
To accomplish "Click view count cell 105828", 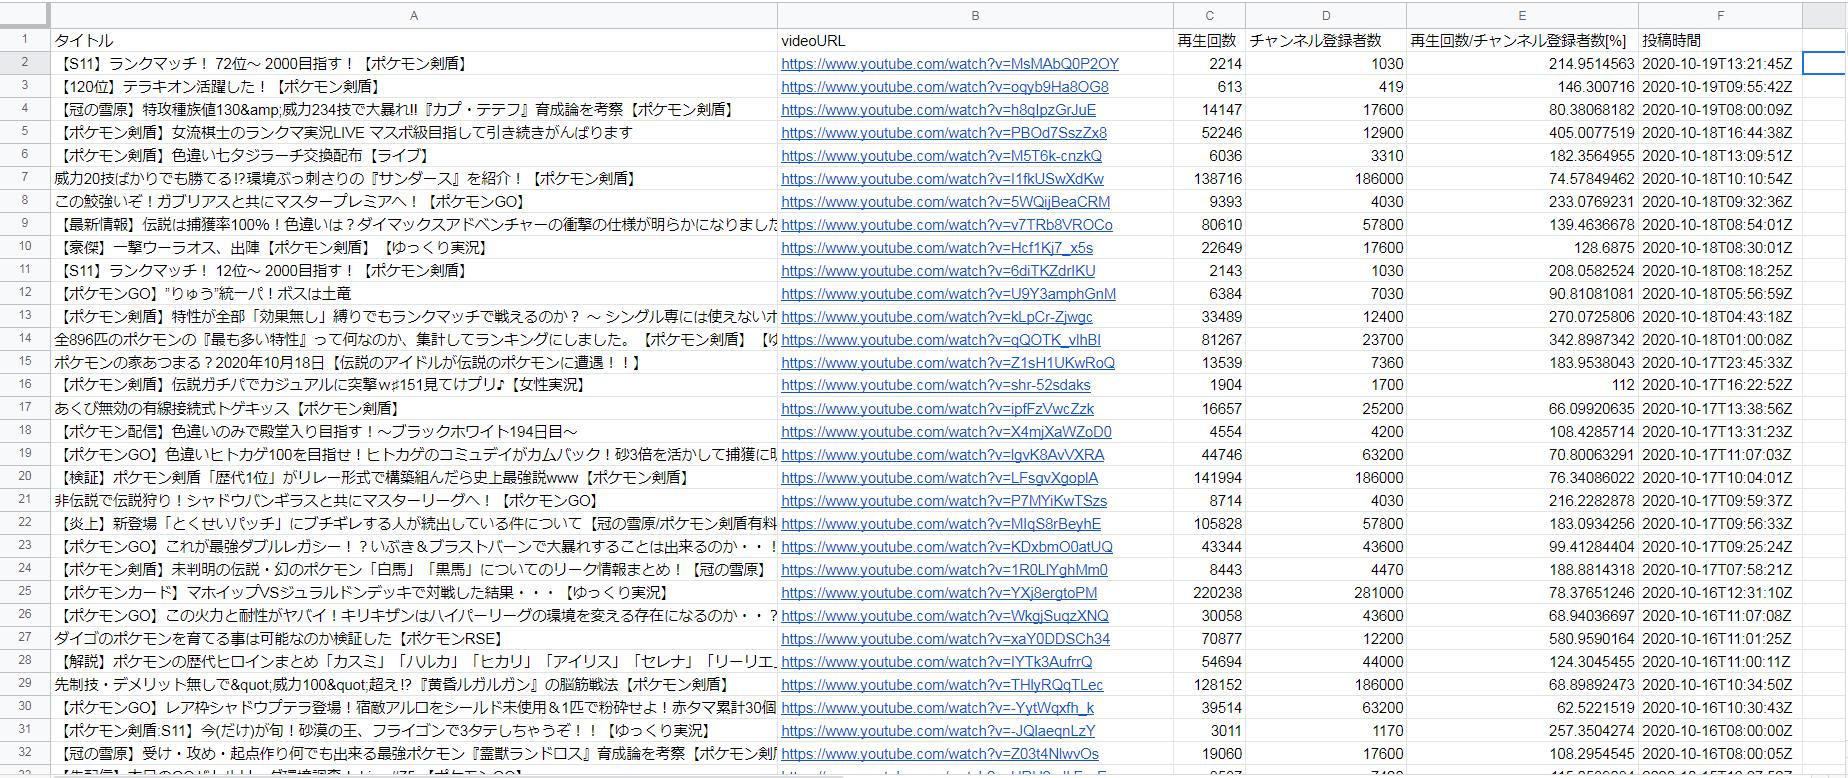I will coord(1209,523).
